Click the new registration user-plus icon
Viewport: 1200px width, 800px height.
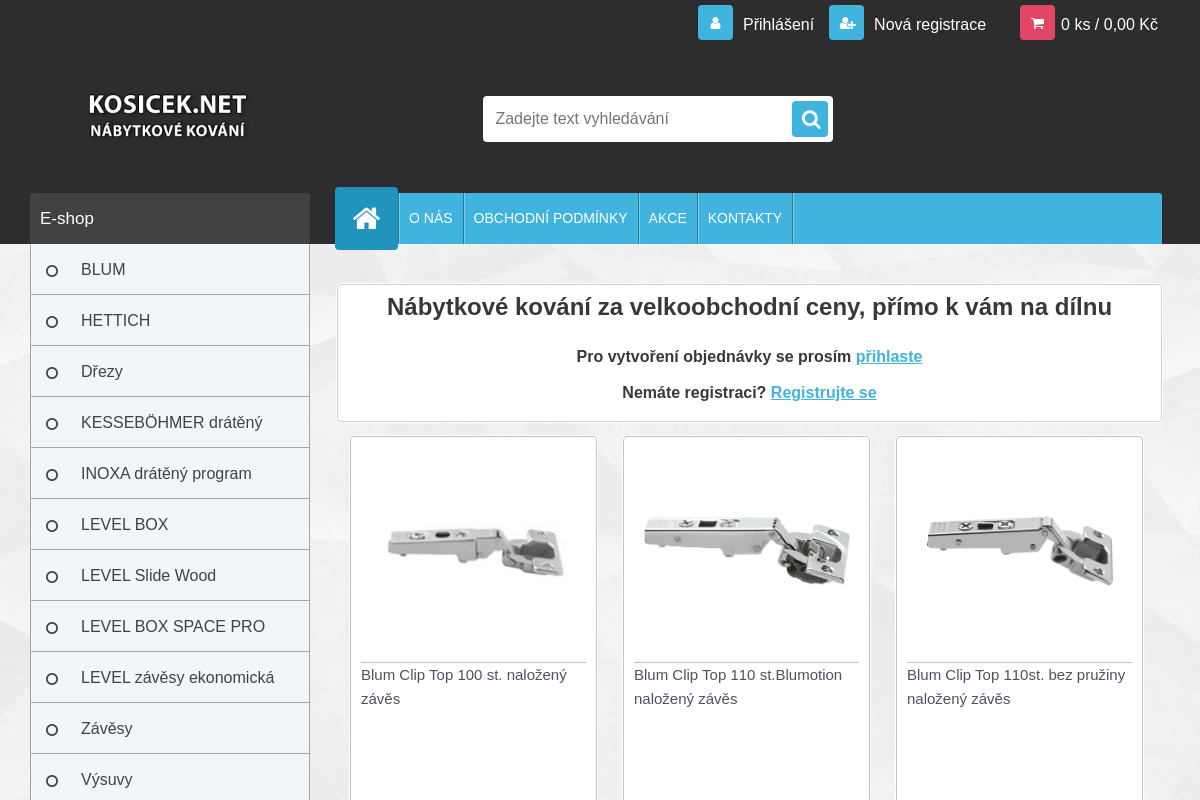pyautogui.click(x=846, y=23)
